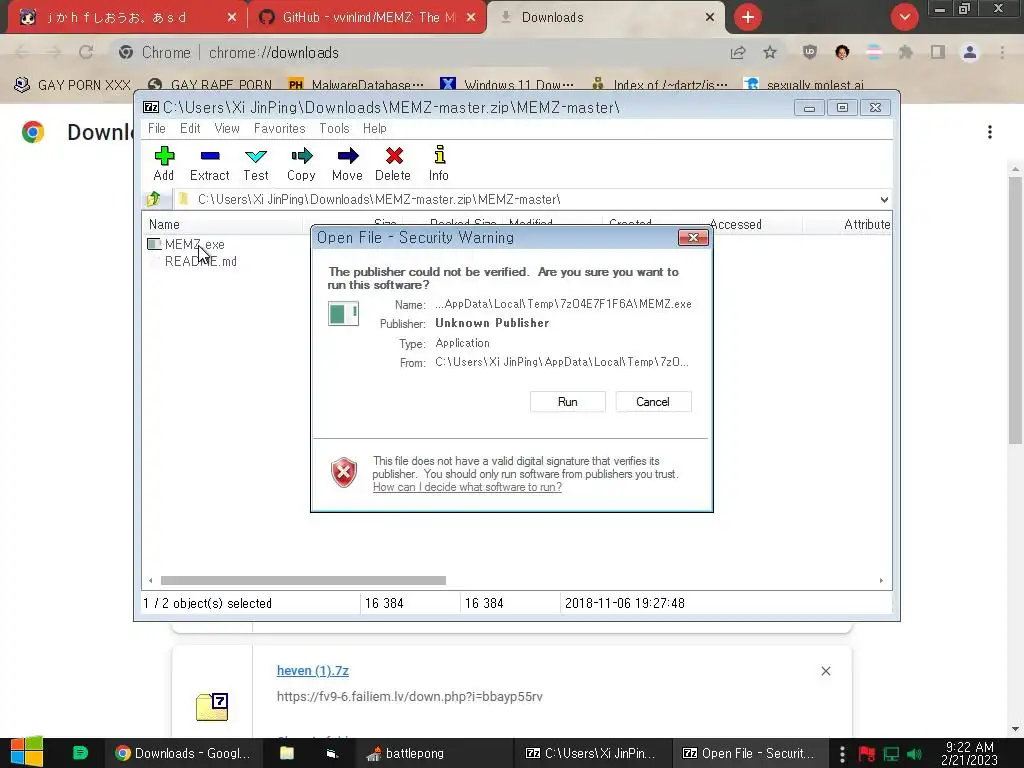The height and width of the screenshot is (768, 1024).
Task: Open the Windows 11 Dow… bookmark
Action: click(507, 85)
